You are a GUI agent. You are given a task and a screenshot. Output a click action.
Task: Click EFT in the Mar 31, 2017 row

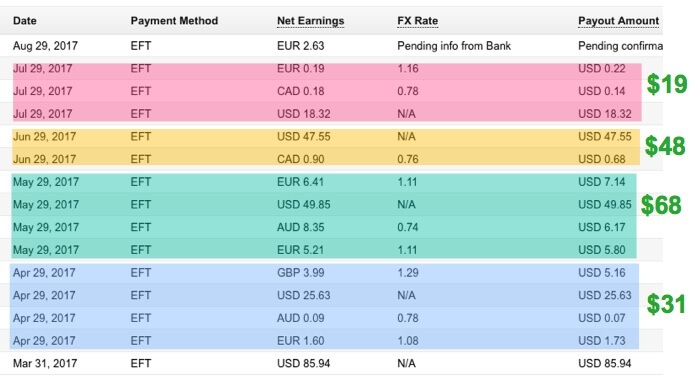coord(141,363)
